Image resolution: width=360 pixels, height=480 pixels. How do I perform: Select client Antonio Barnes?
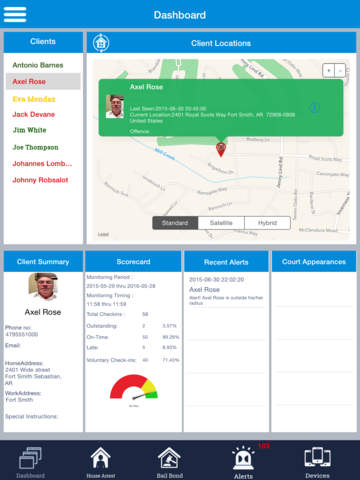(38, 65)
